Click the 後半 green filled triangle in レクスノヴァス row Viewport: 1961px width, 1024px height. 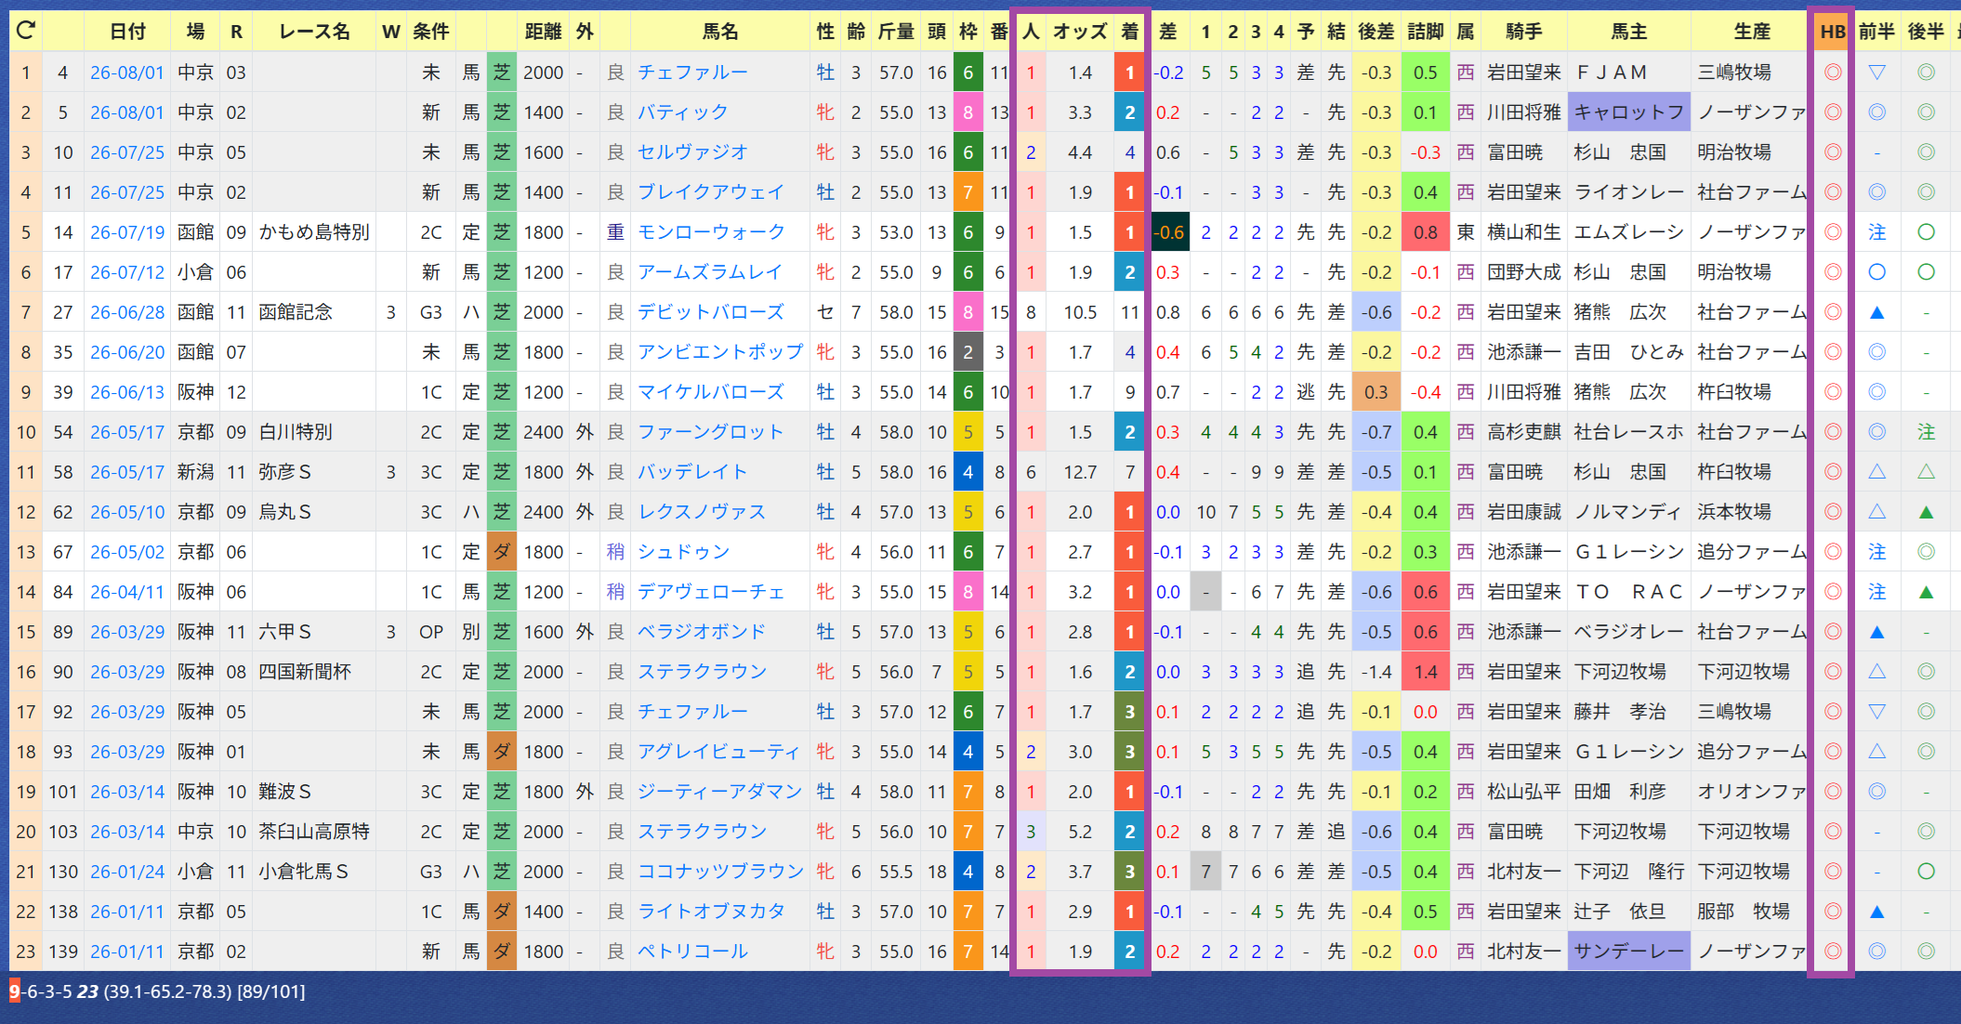tap(1926, 512)
